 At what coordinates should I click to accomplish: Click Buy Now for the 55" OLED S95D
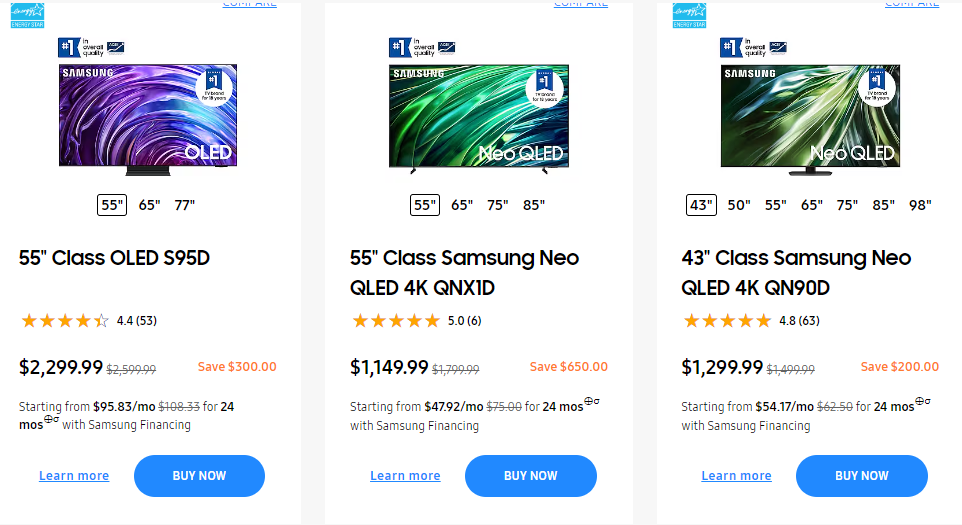[199, 476]
